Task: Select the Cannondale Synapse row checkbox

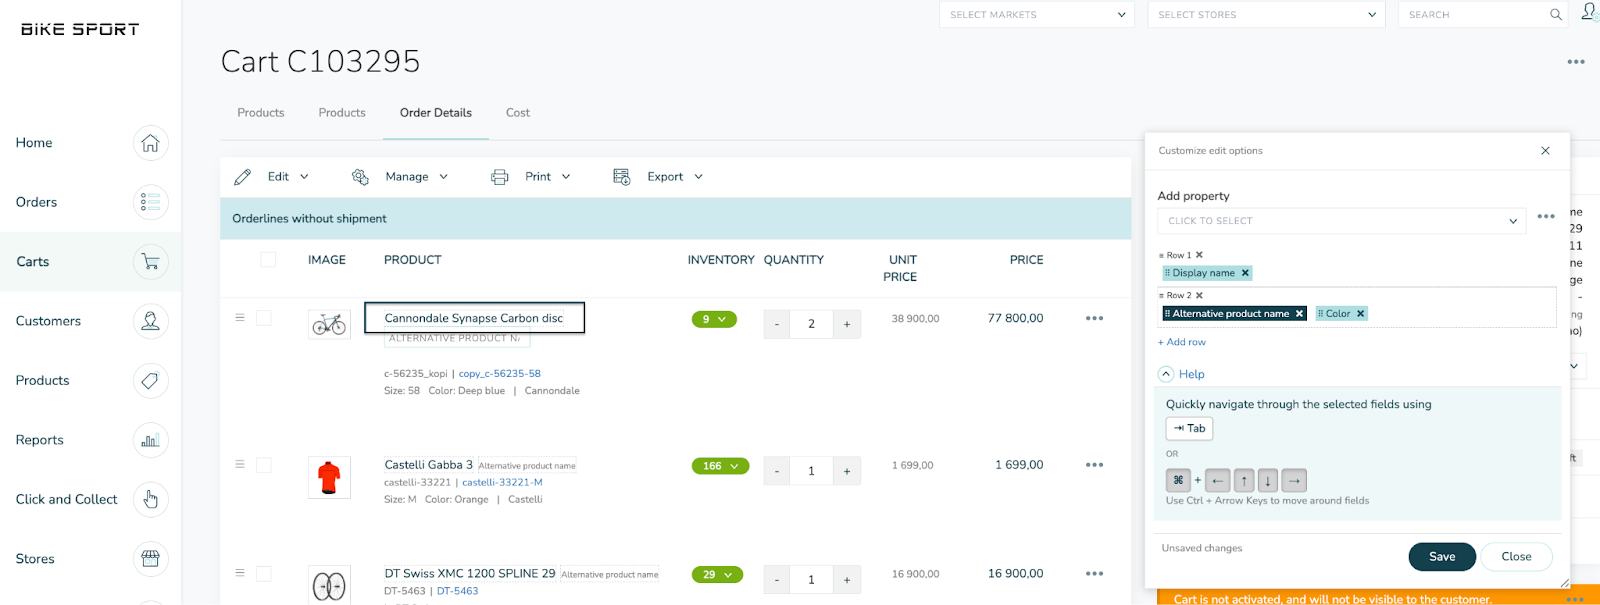Action: point(264,318)
